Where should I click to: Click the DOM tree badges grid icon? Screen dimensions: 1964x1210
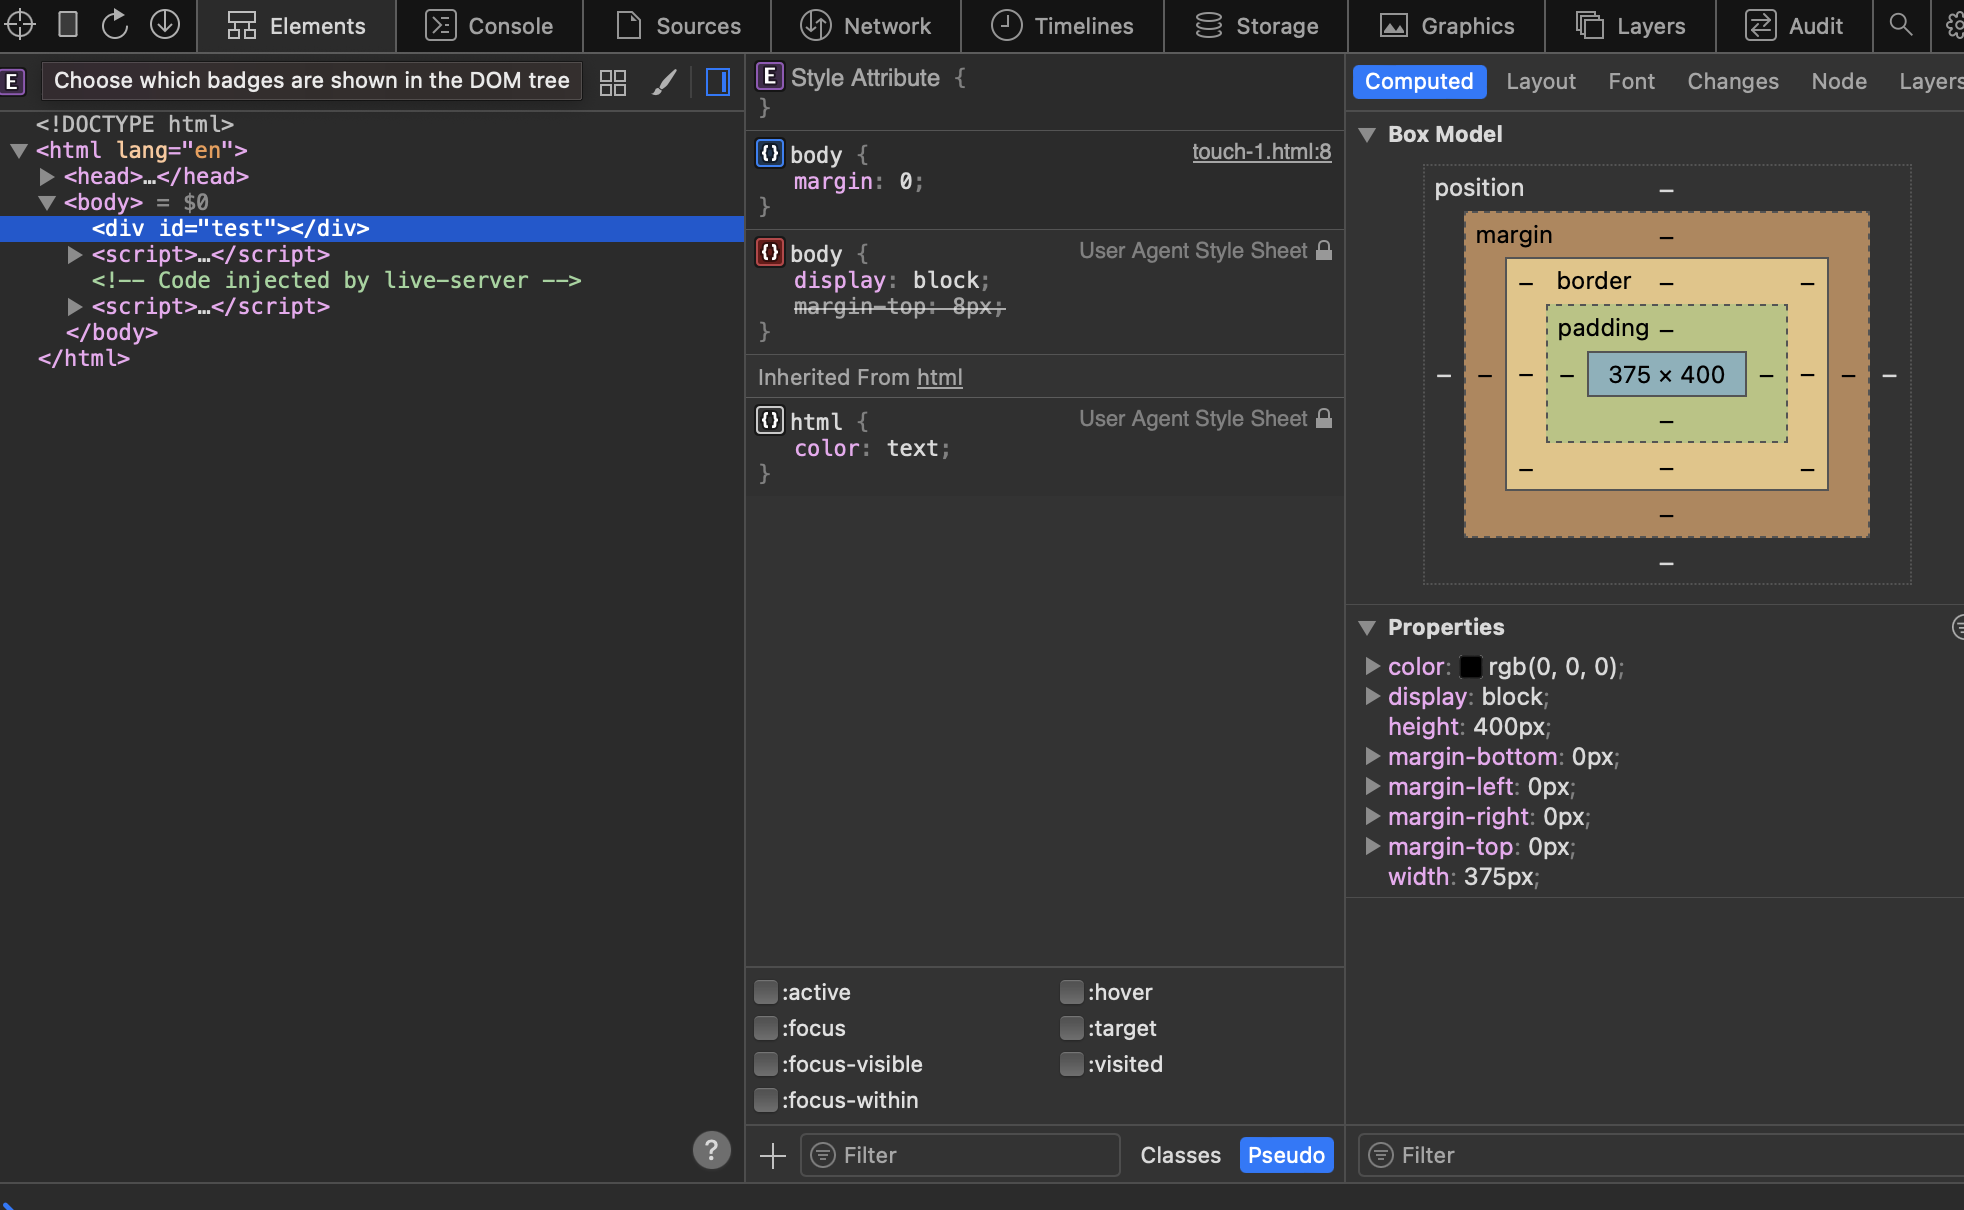(612, 82)
